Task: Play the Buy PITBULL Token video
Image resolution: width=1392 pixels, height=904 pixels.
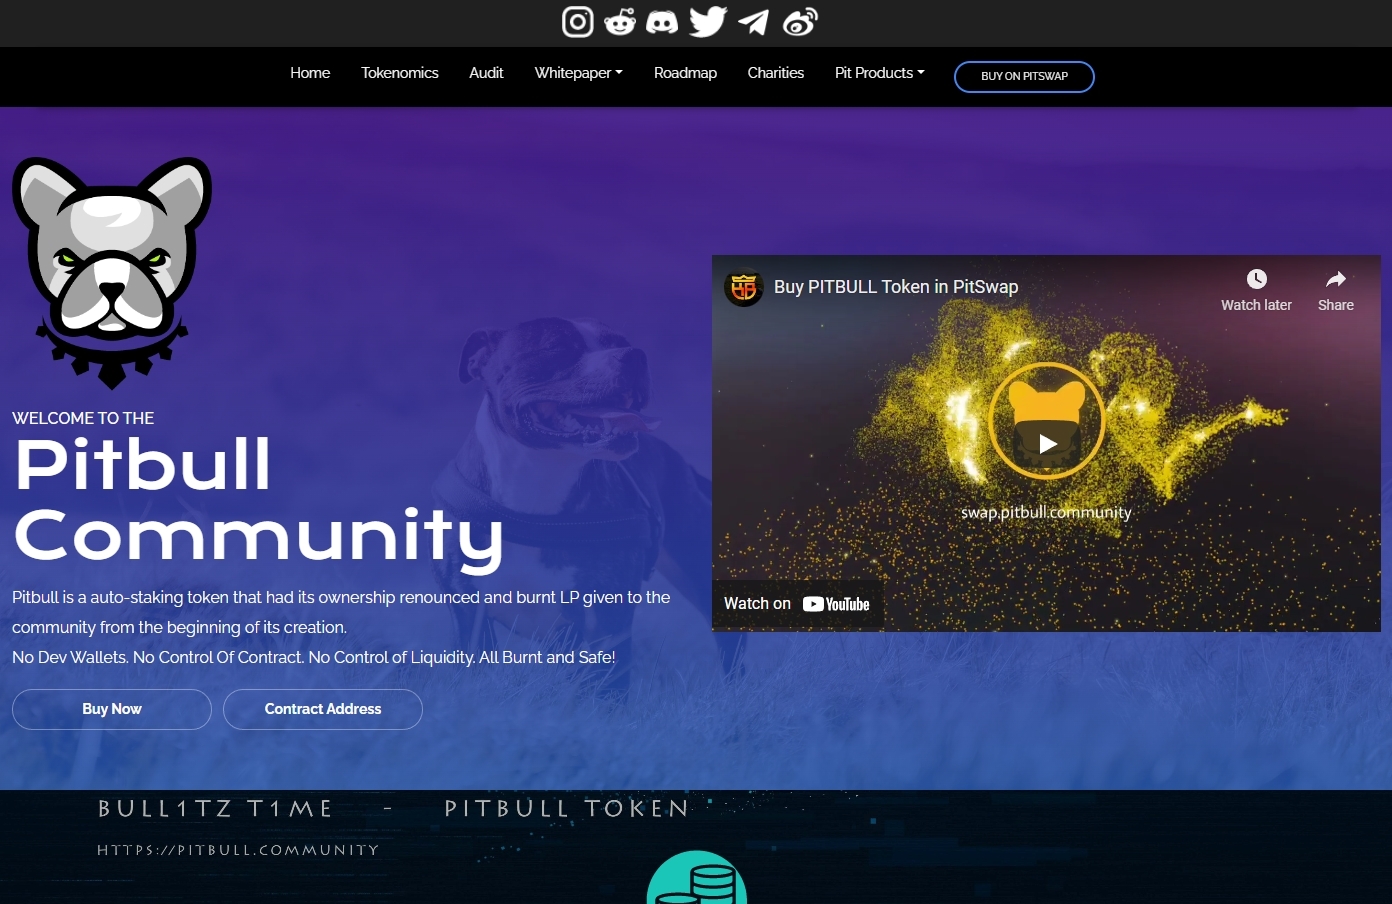Action: pyautogui.click(x=1047, y=443)
